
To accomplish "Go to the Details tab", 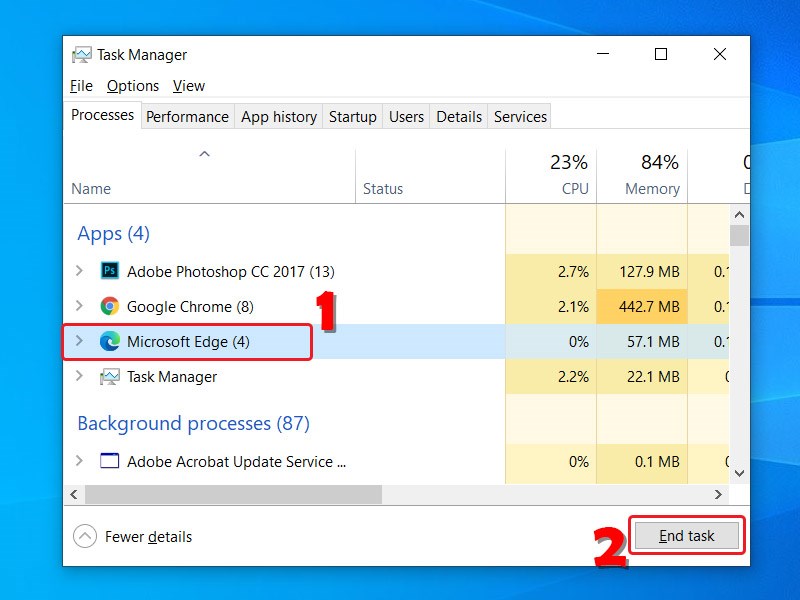I will [x=459, y=116].
